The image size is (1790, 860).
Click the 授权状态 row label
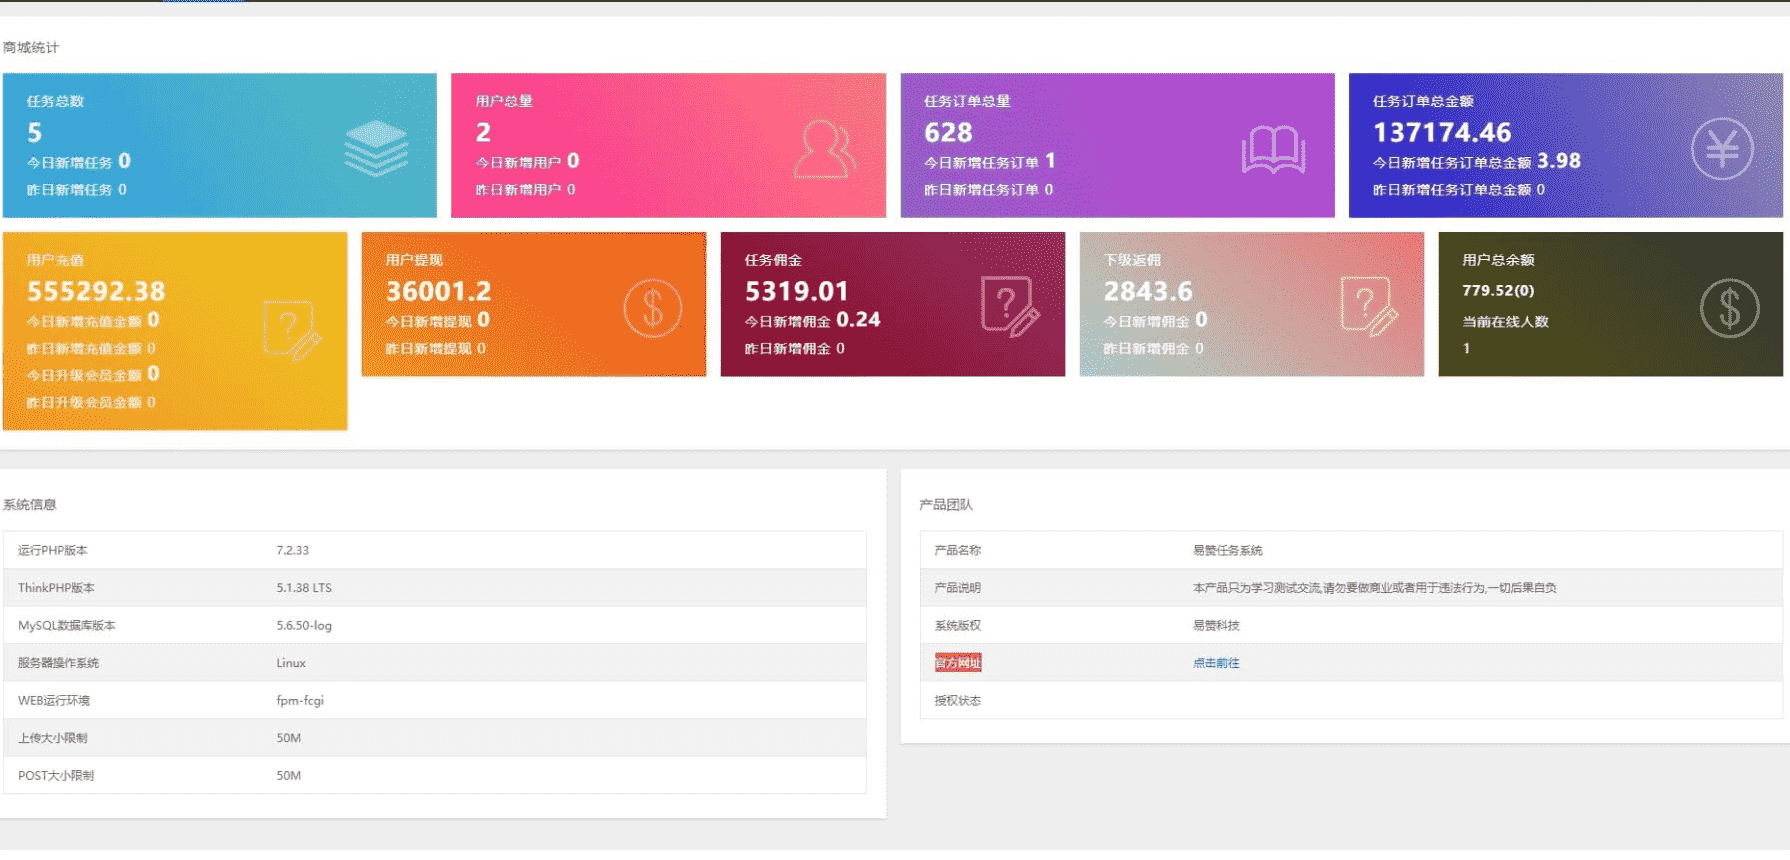point(958,700)
